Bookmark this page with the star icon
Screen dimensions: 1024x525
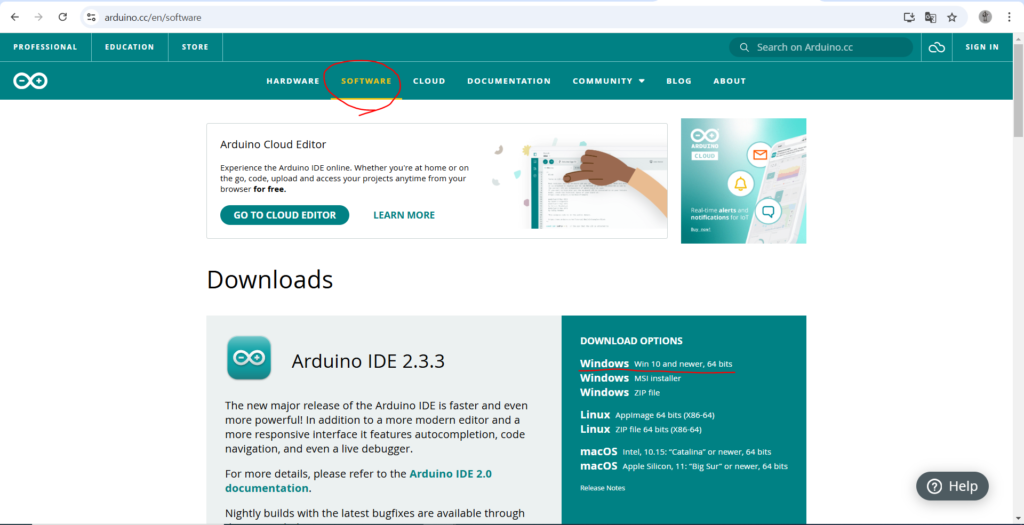952,18
